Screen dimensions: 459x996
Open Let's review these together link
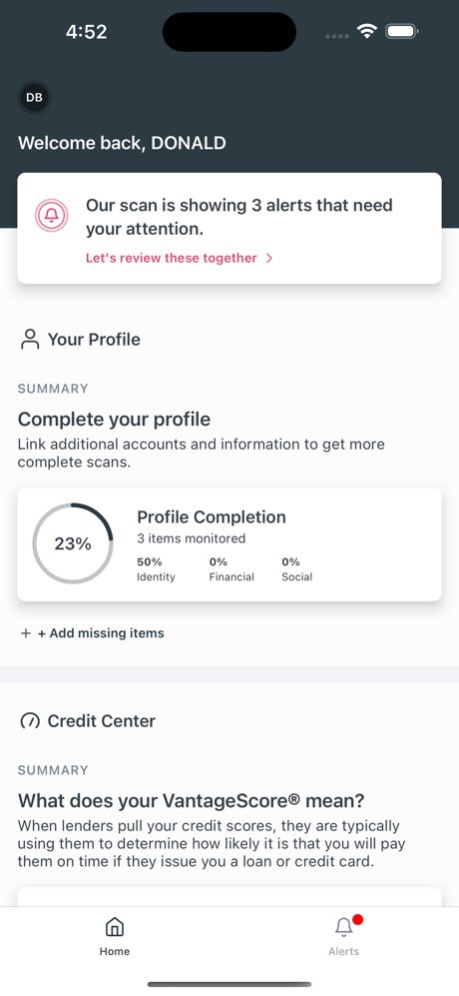coord(171,258)
